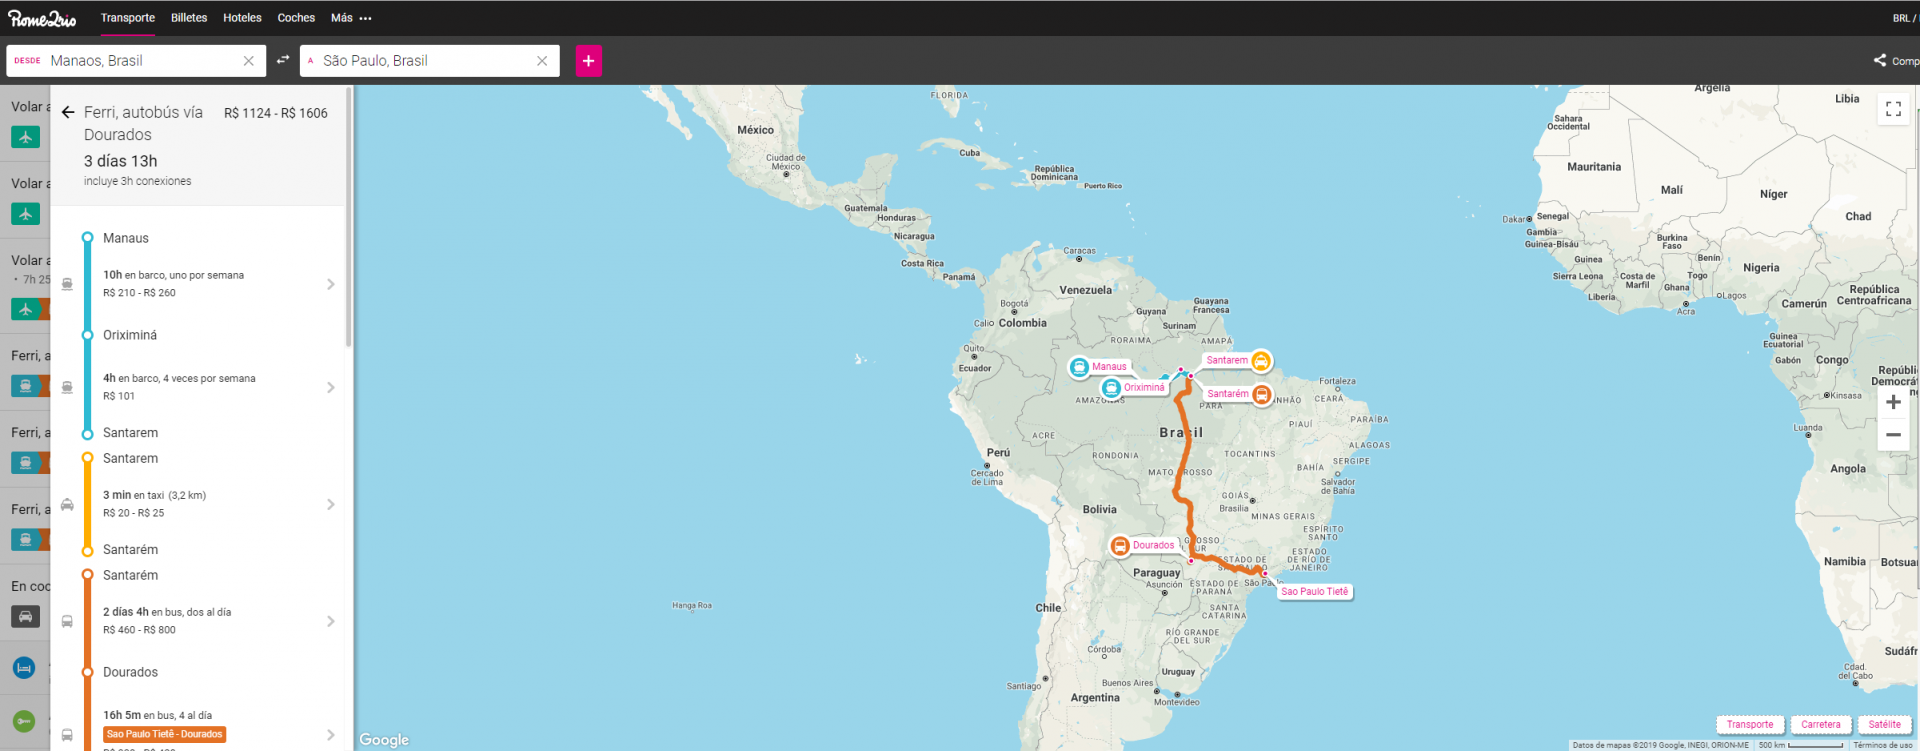Image resolution: width=1920 pixels, height=751 pixels.
Task: Select the first Ferri route icon in sidebar
Action: coord(26,386)
